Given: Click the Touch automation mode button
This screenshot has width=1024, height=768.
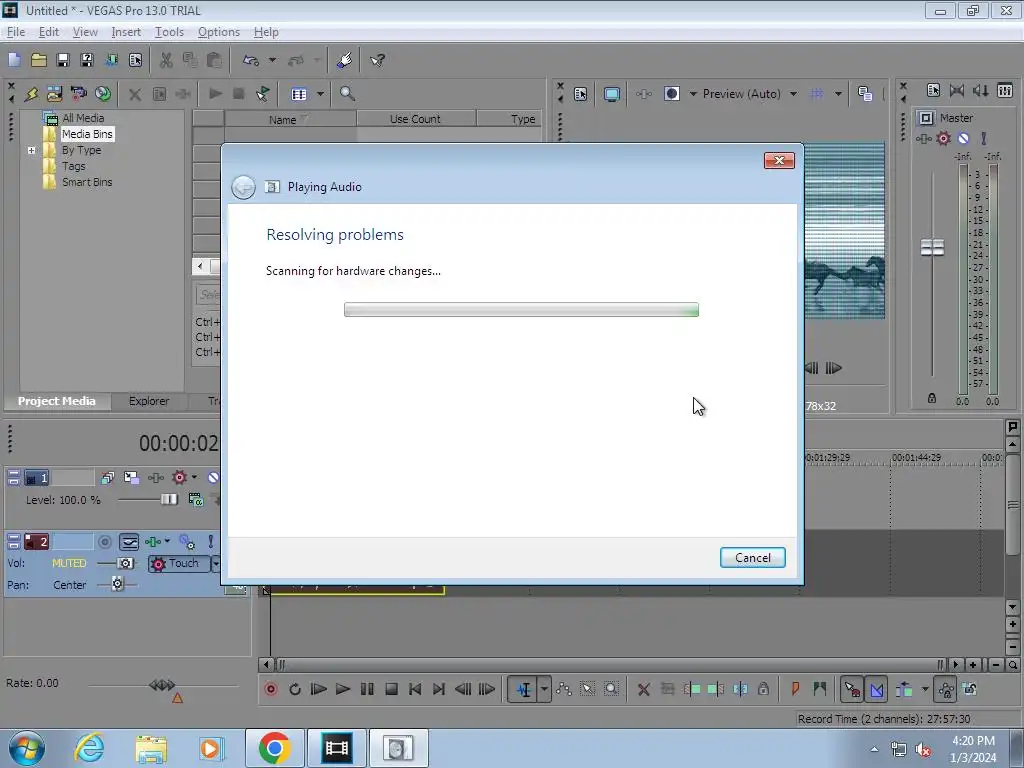Looking at the screenshot, I should [x=178, y=564].
